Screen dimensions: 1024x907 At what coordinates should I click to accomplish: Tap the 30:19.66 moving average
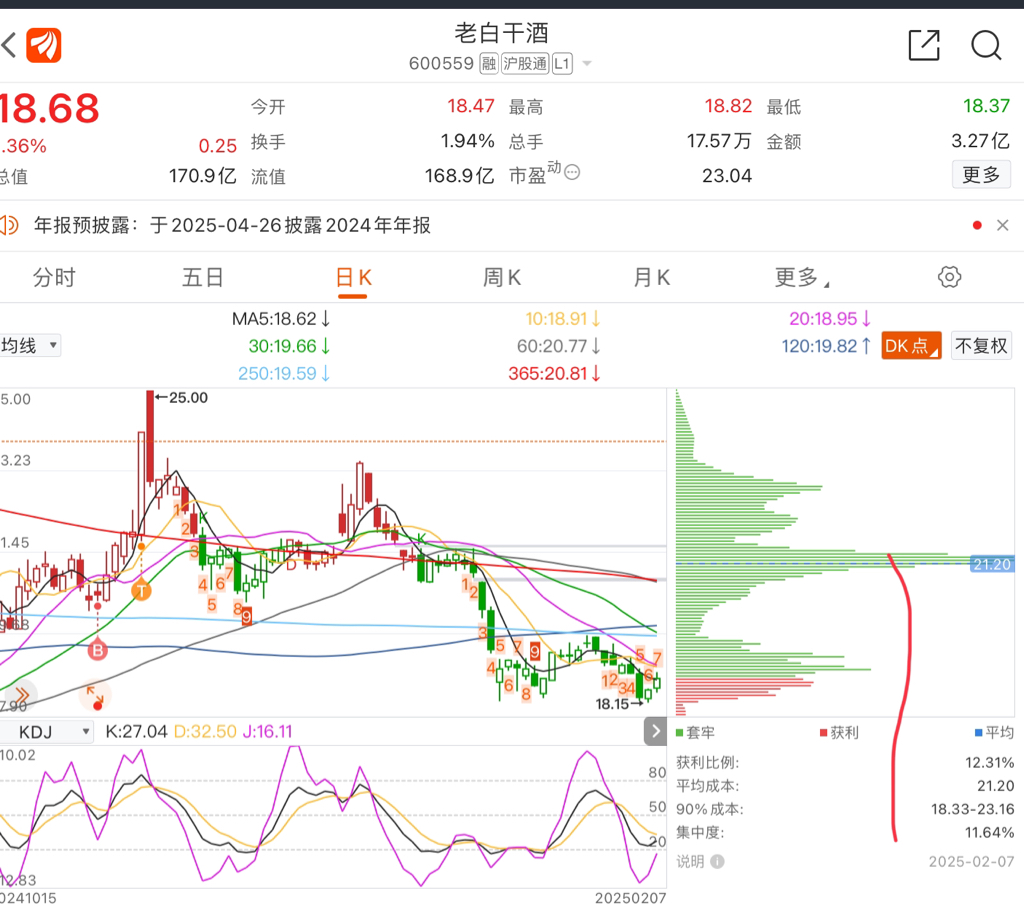[289, 346]
